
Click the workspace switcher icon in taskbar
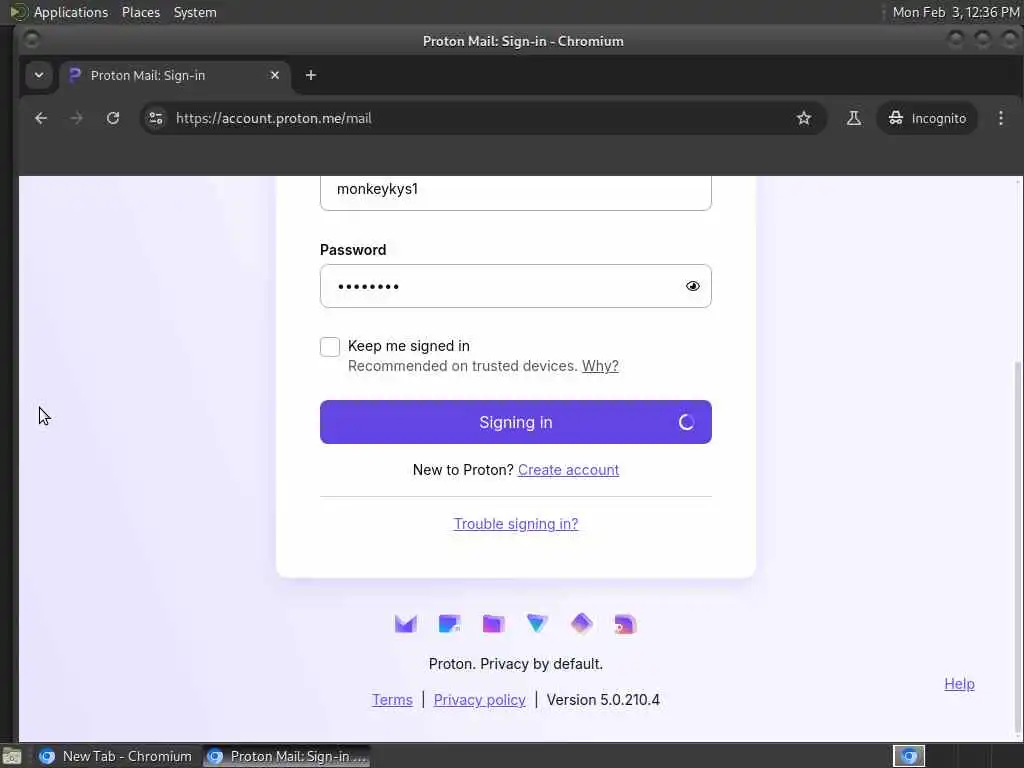[x=909, y=756]
